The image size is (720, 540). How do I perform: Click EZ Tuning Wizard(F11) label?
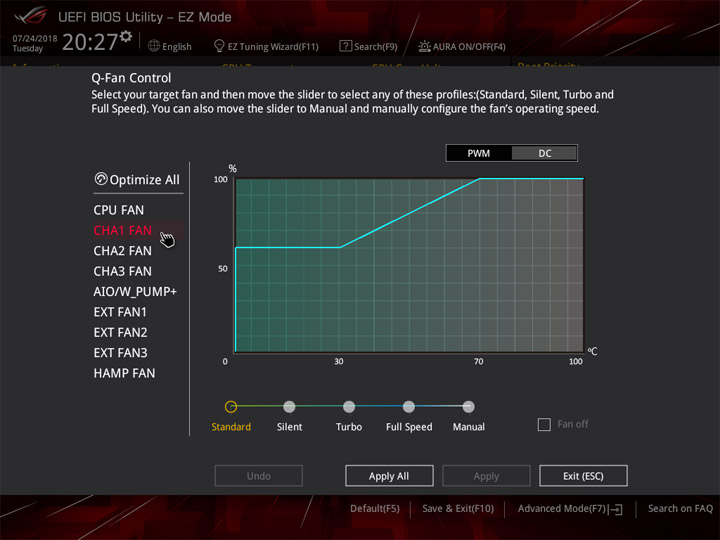coord(273,46)
